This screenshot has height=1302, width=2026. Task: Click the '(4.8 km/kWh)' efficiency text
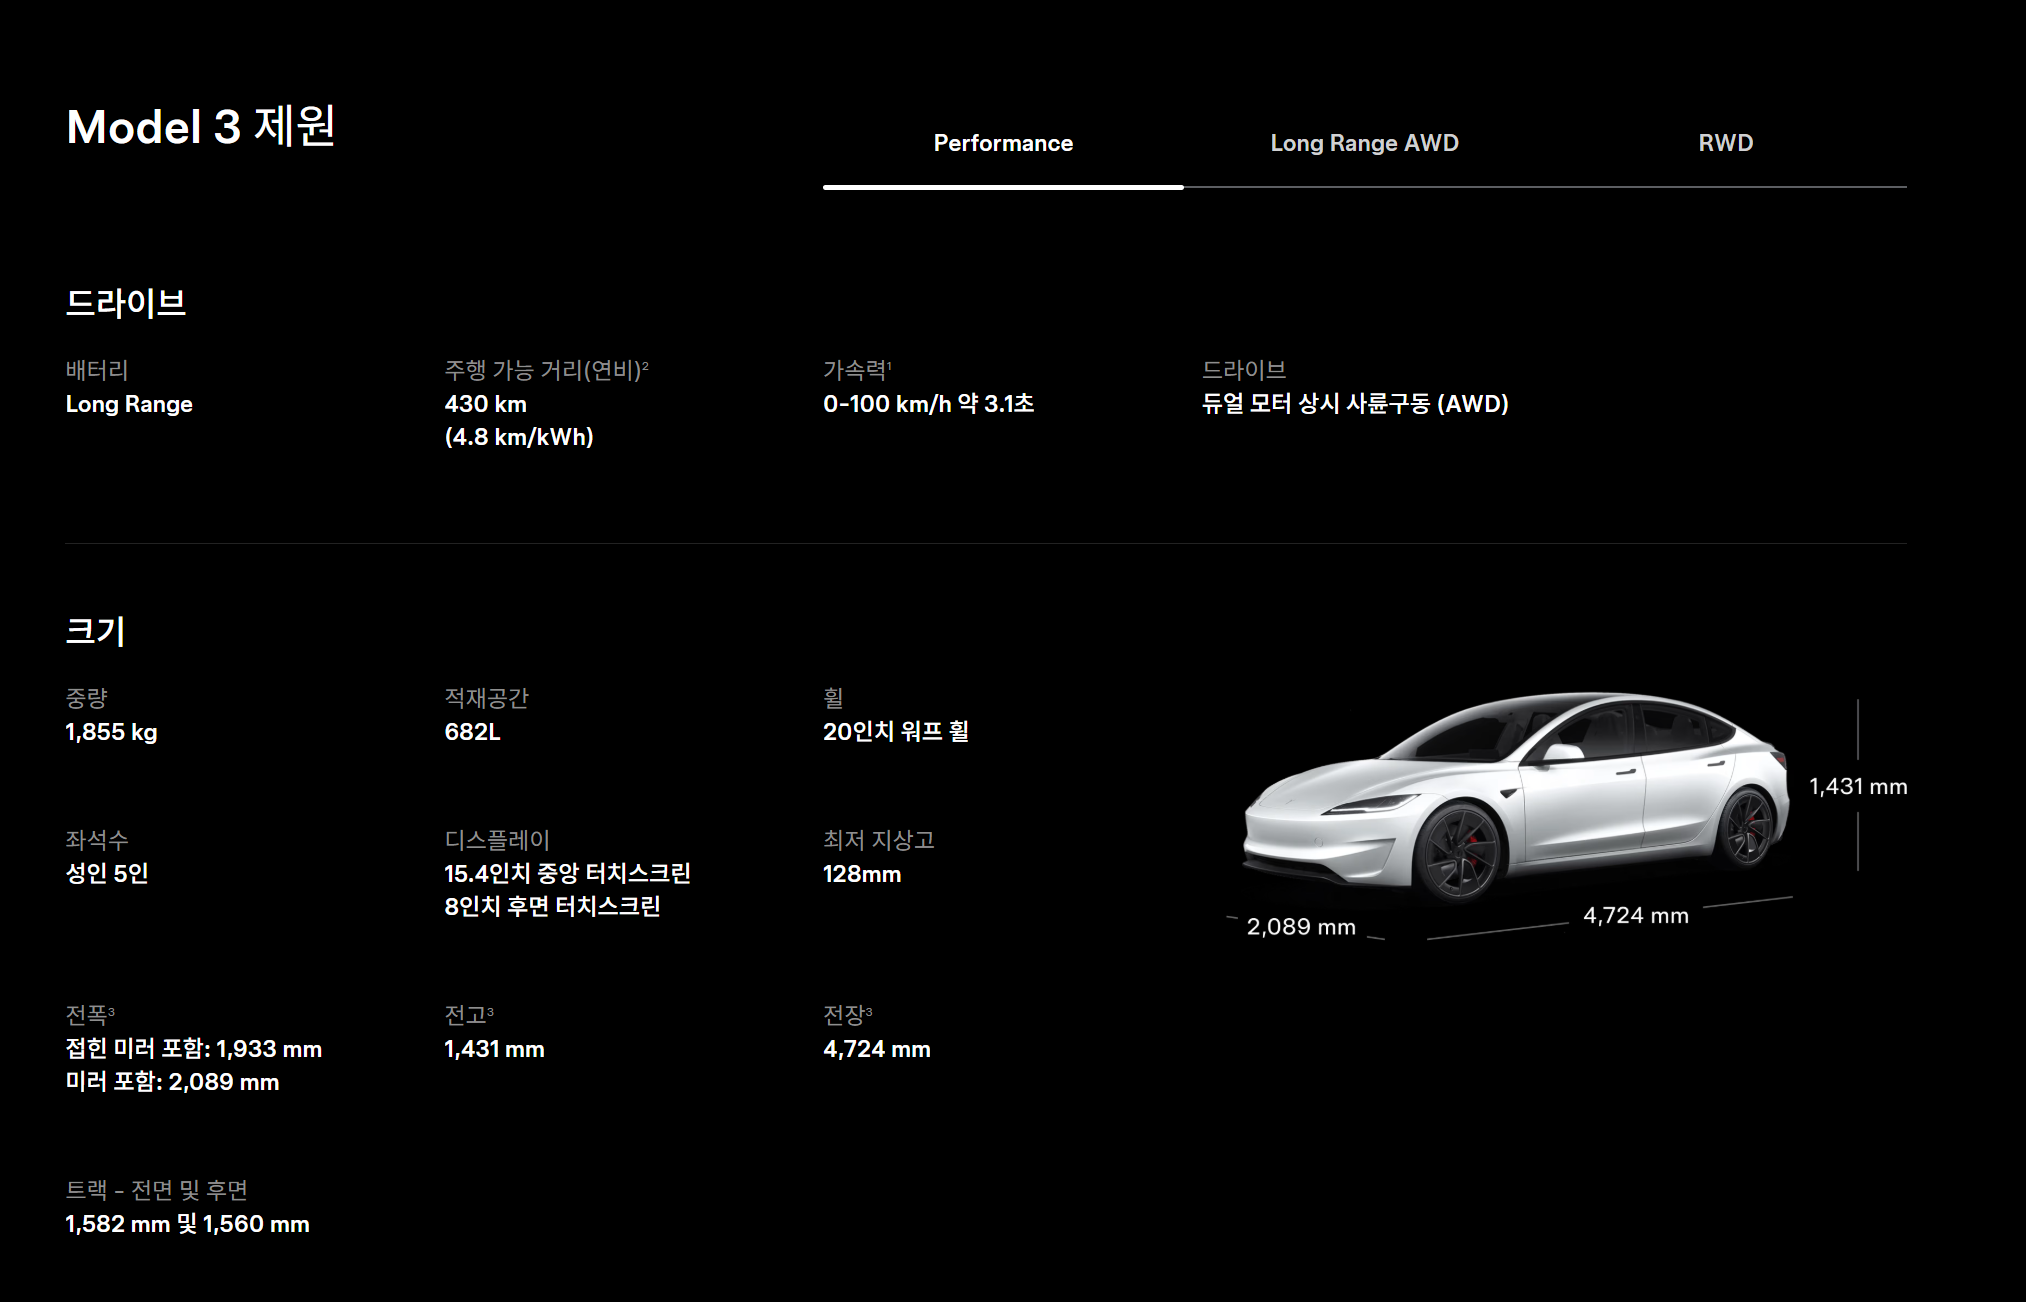point(519,437)
